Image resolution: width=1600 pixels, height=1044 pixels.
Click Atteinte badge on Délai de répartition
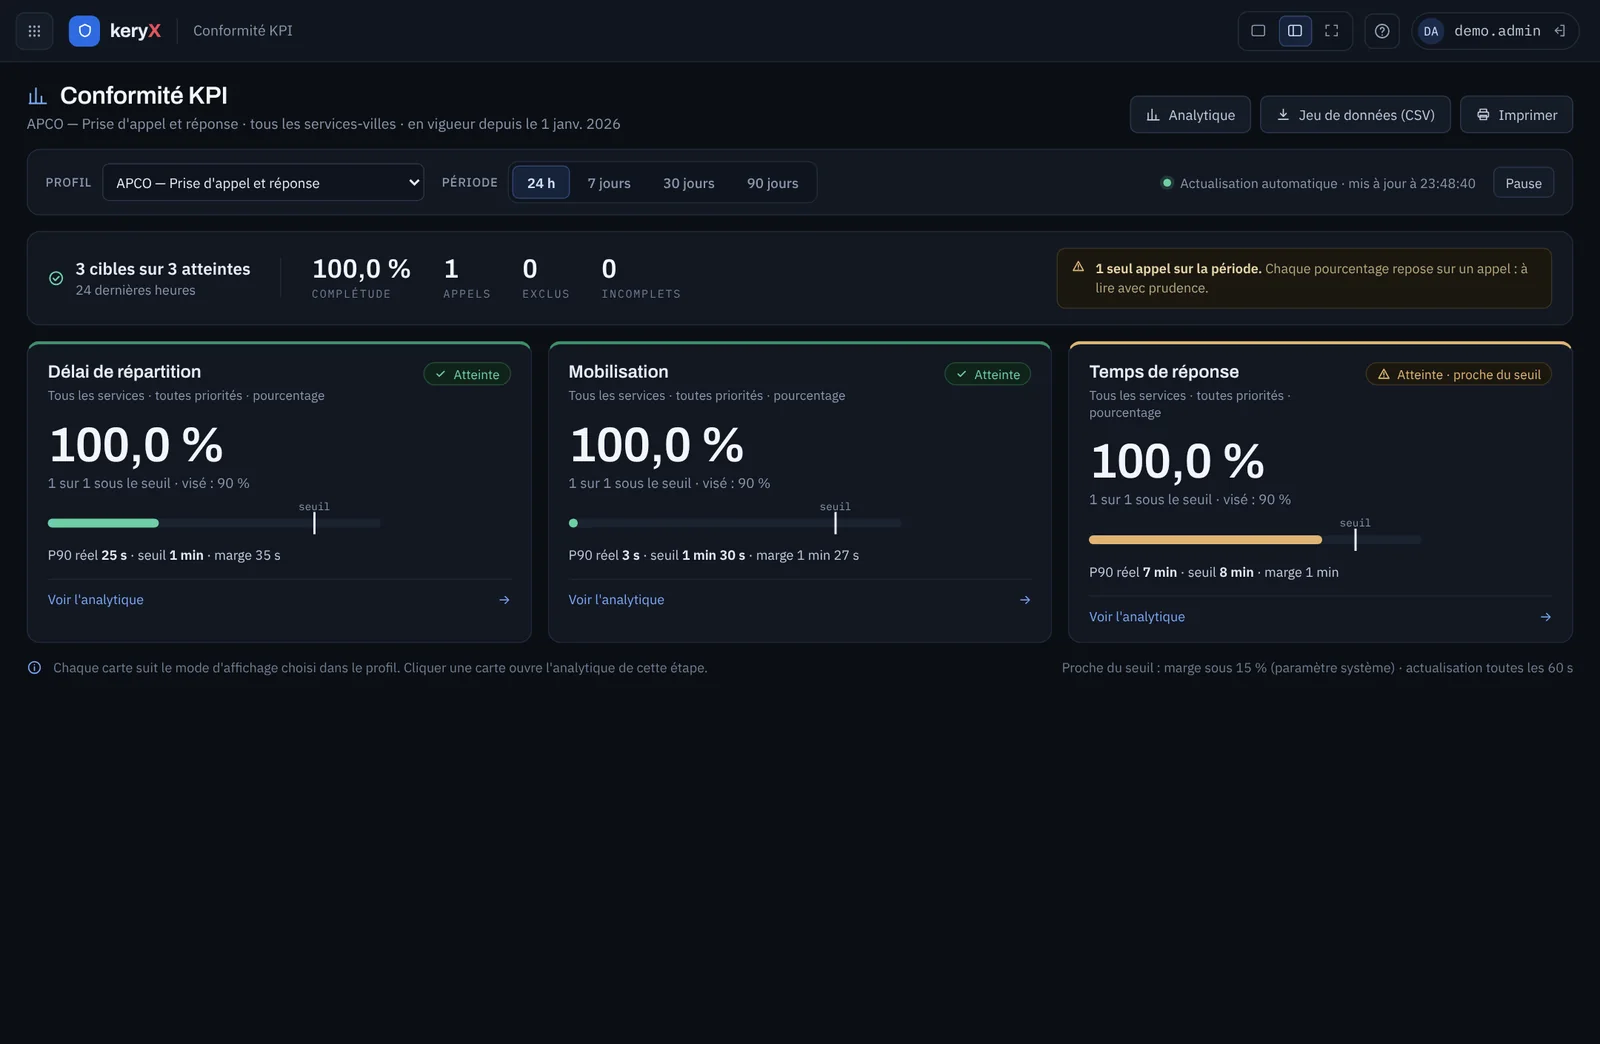(x=467, y=374)
